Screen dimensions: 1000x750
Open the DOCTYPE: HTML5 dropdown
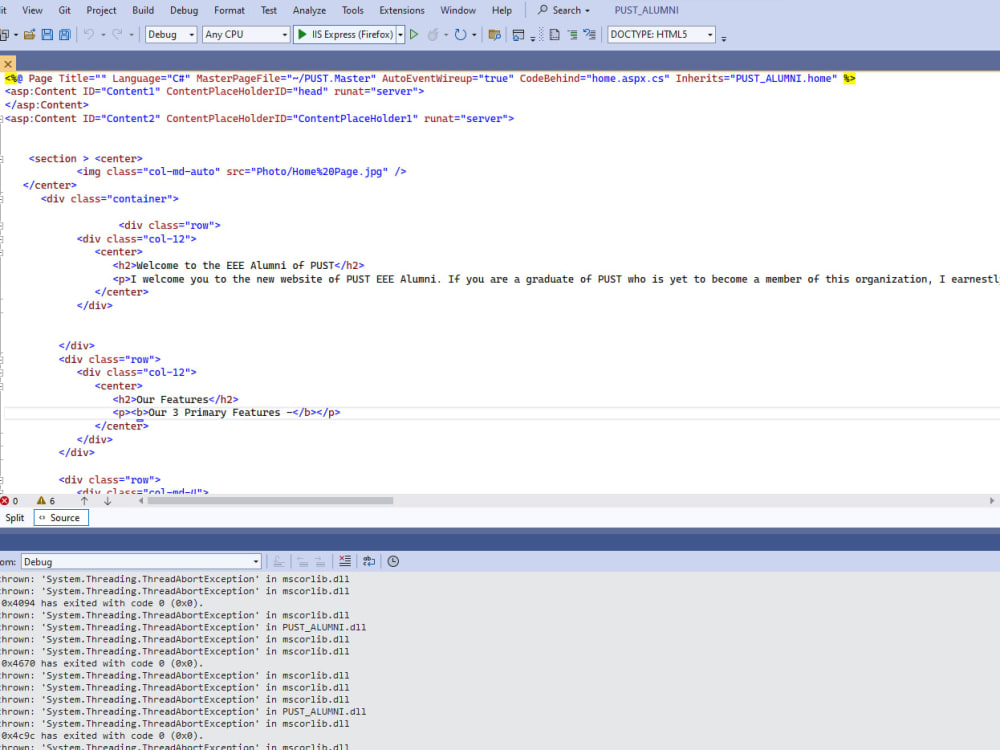click(661, 34)
